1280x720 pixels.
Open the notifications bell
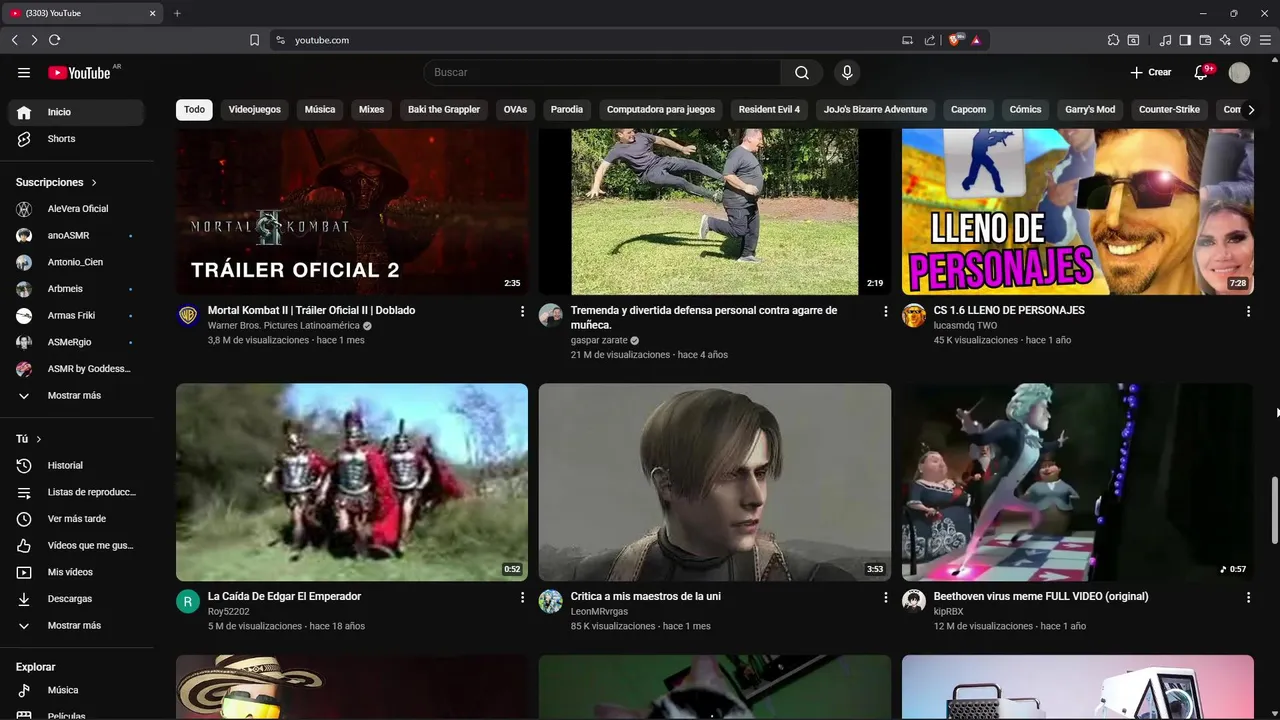[1202, 72]
